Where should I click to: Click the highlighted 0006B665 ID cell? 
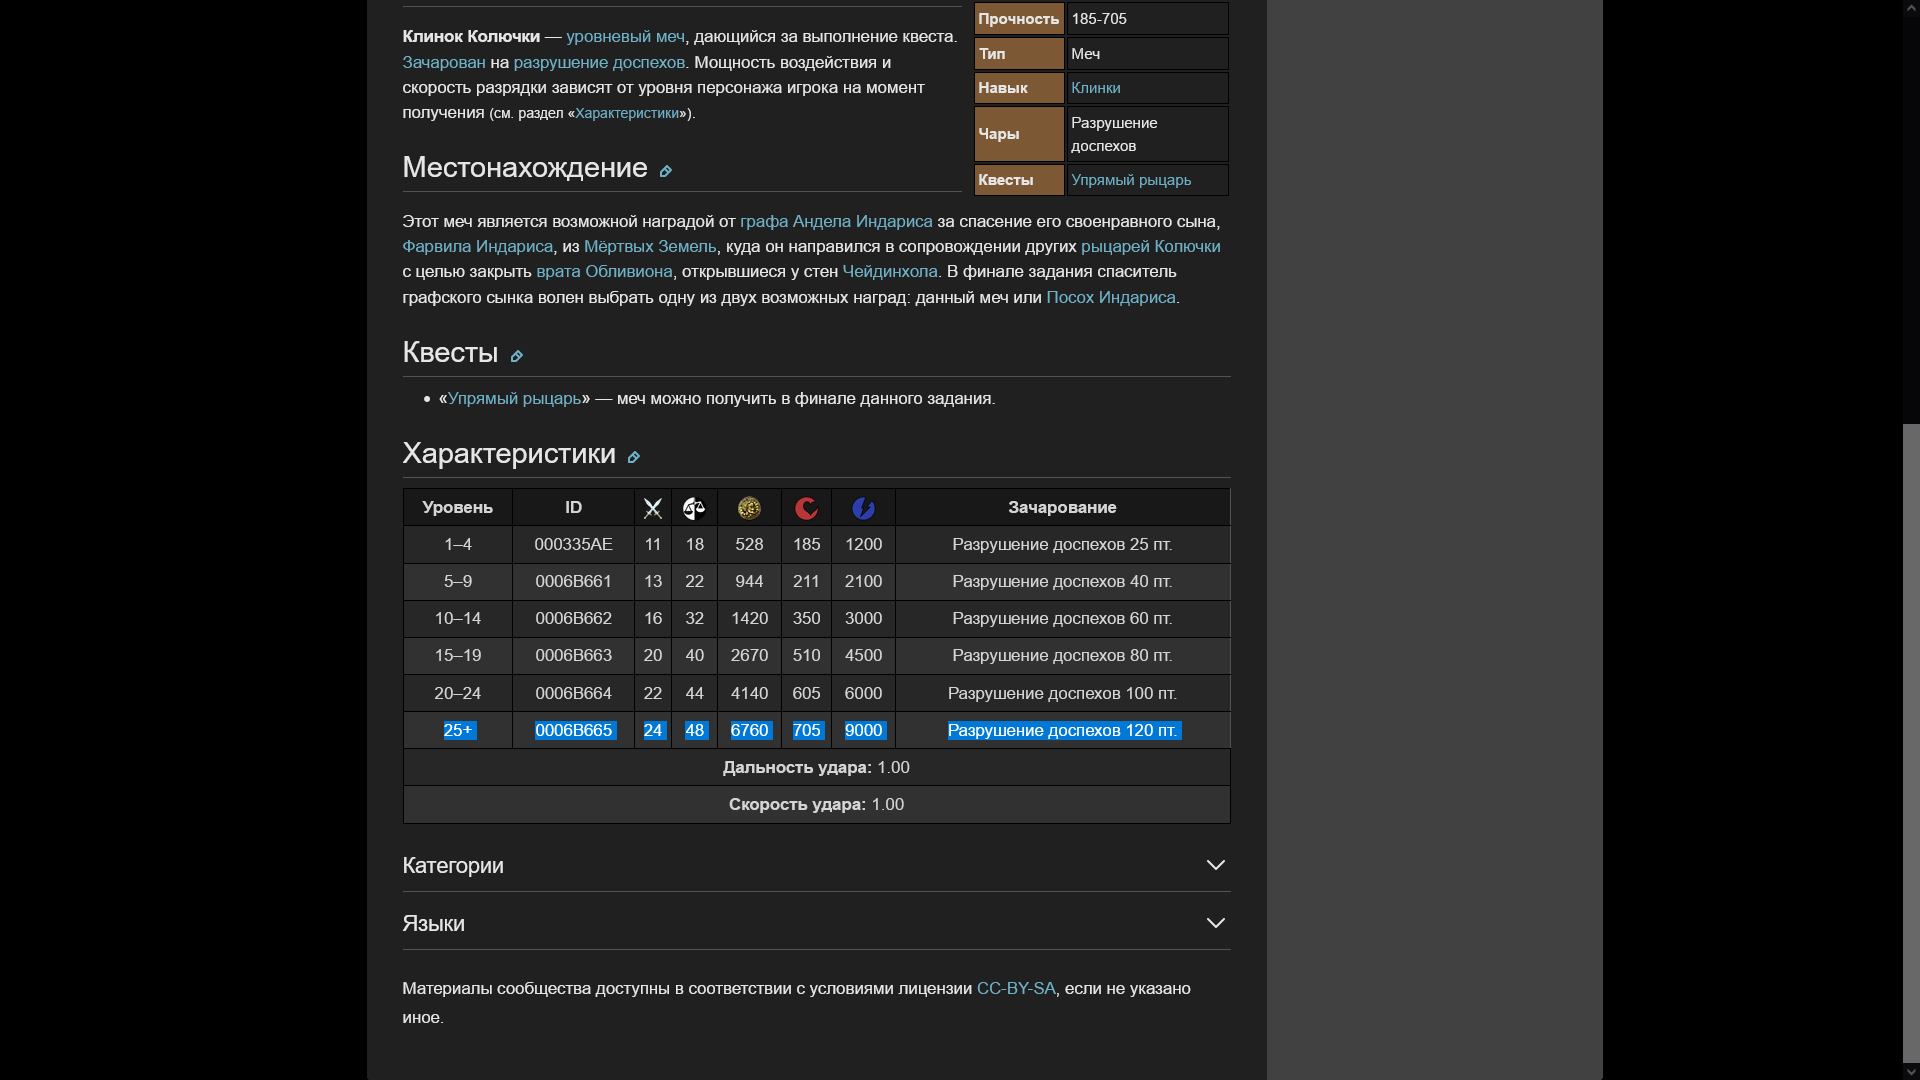(573, 730)
